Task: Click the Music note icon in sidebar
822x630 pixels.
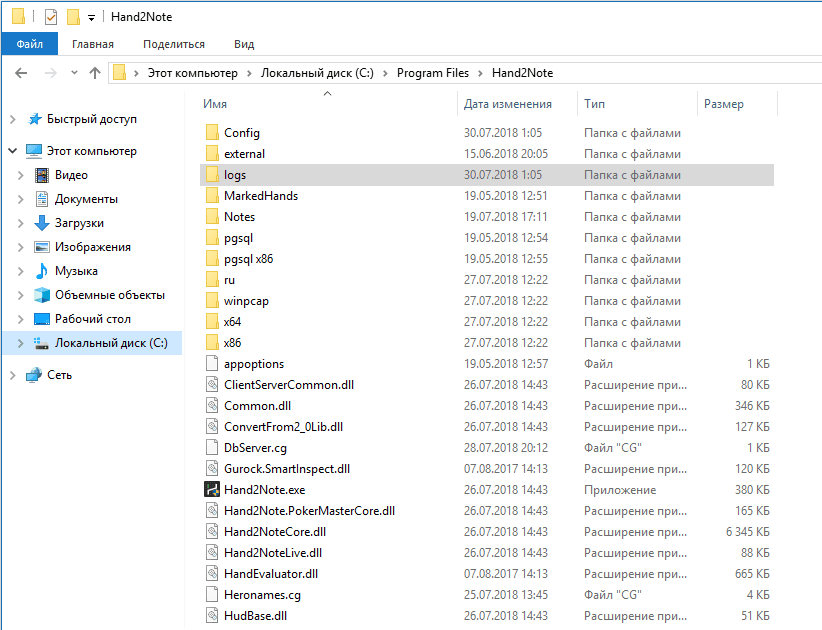Action: point(41,271)
